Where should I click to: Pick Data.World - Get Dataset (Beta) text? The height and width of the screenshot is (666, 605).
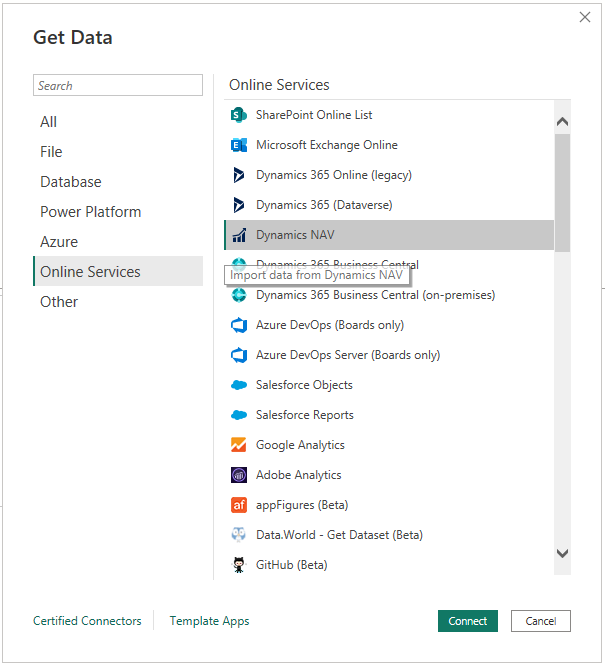tap(339, 535)
